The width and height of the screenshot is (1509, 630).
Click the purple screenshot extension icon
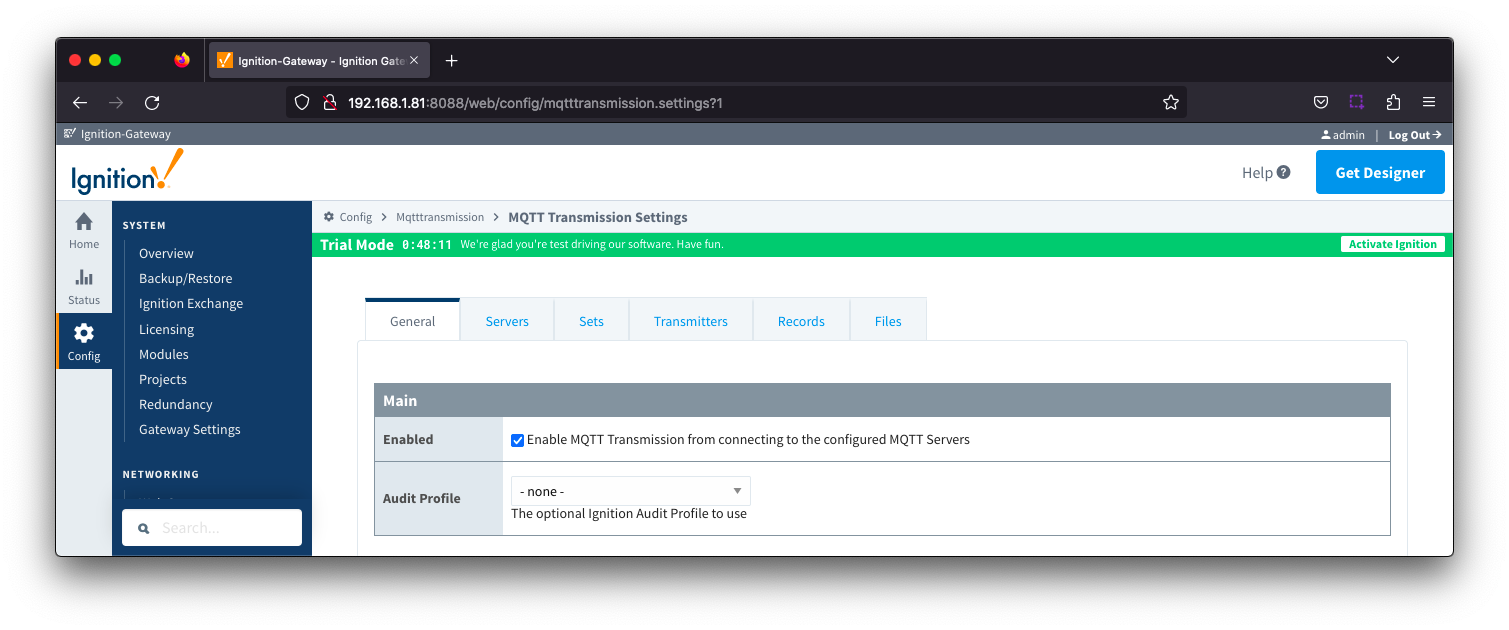coord(1356,102)
